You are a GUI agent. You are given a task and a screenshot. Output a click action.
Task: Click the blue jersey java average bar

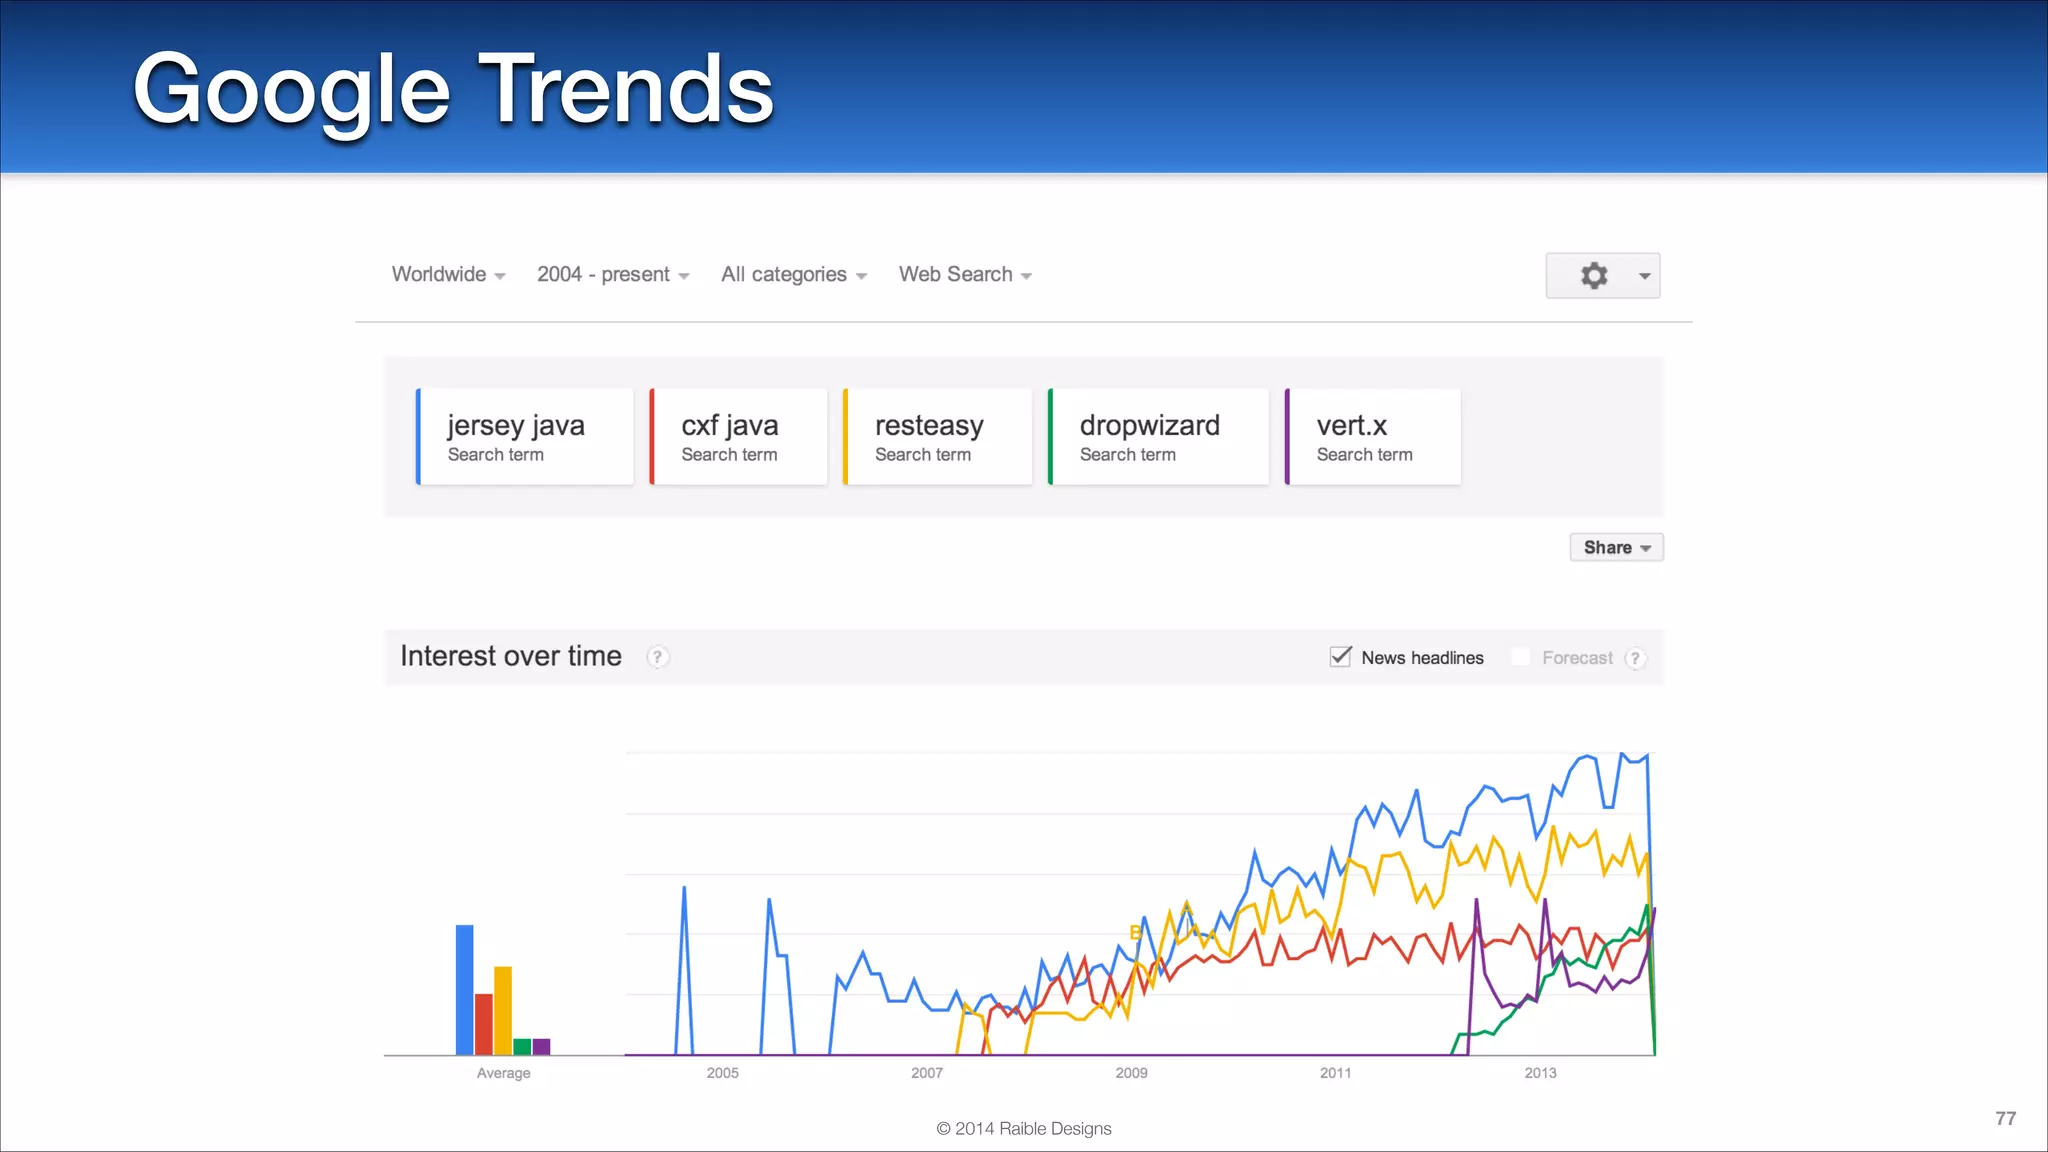coord(464,989)
